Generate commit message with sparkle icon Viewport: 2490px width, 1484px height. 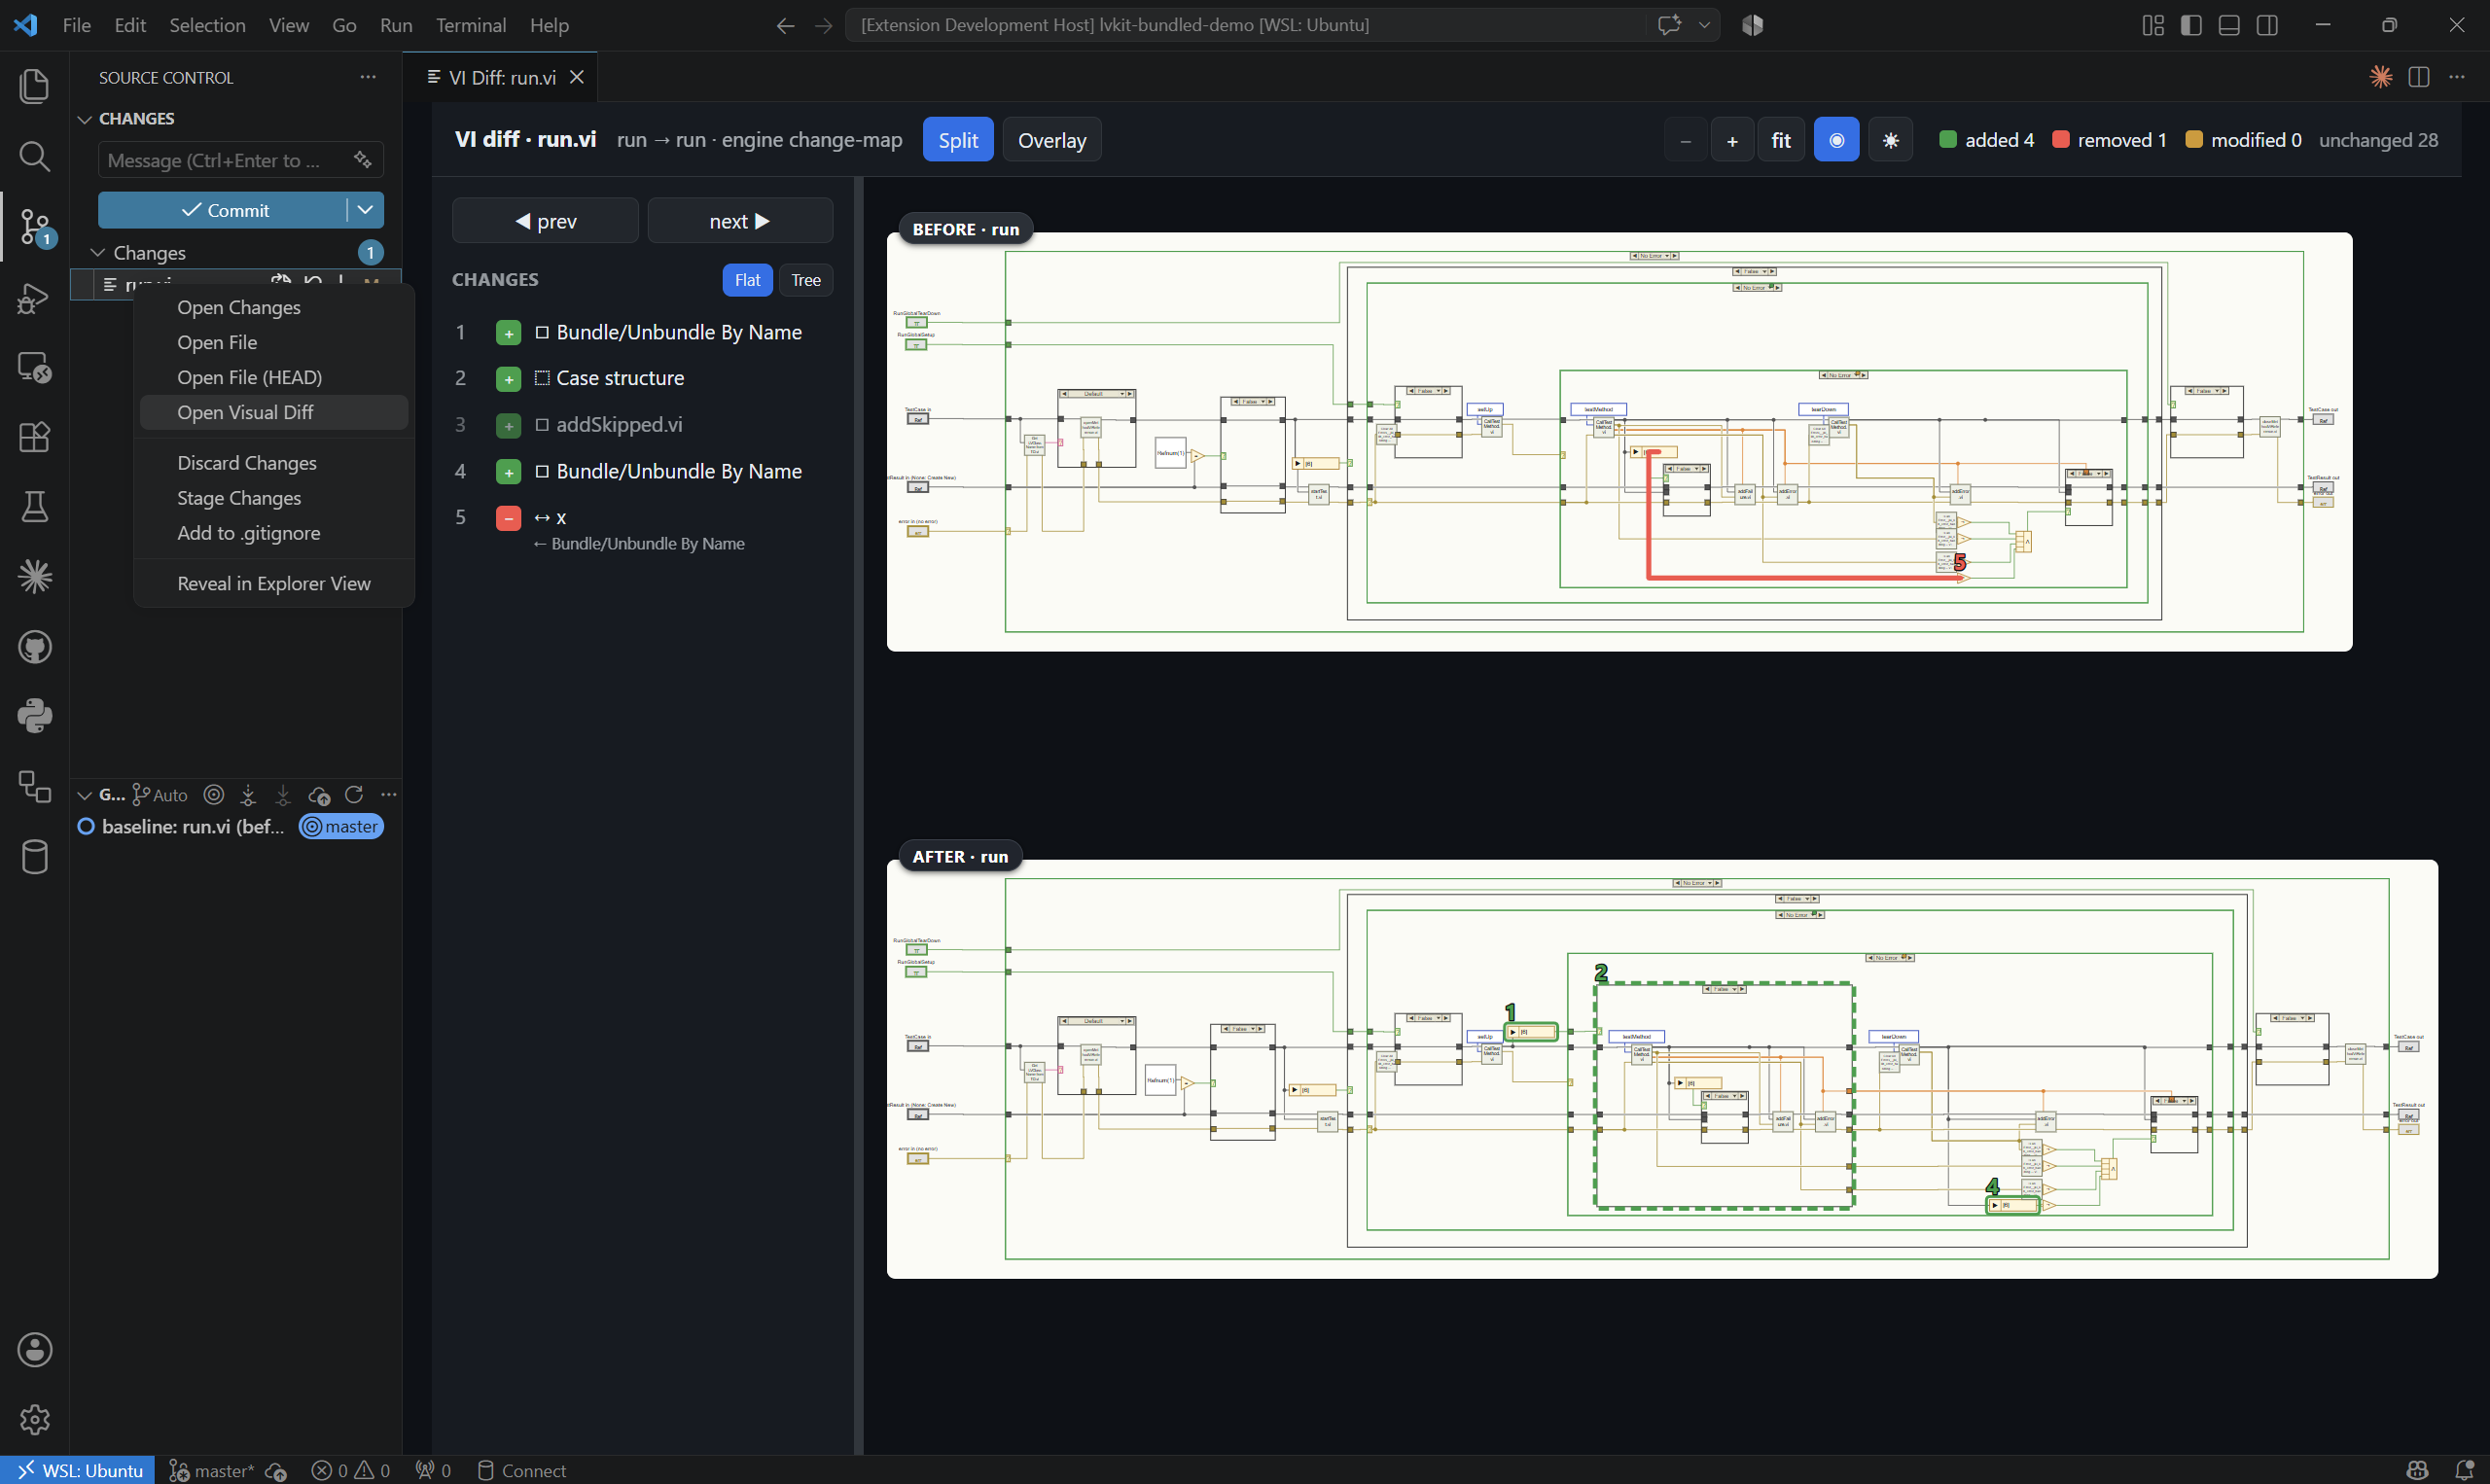coord(362,160)
